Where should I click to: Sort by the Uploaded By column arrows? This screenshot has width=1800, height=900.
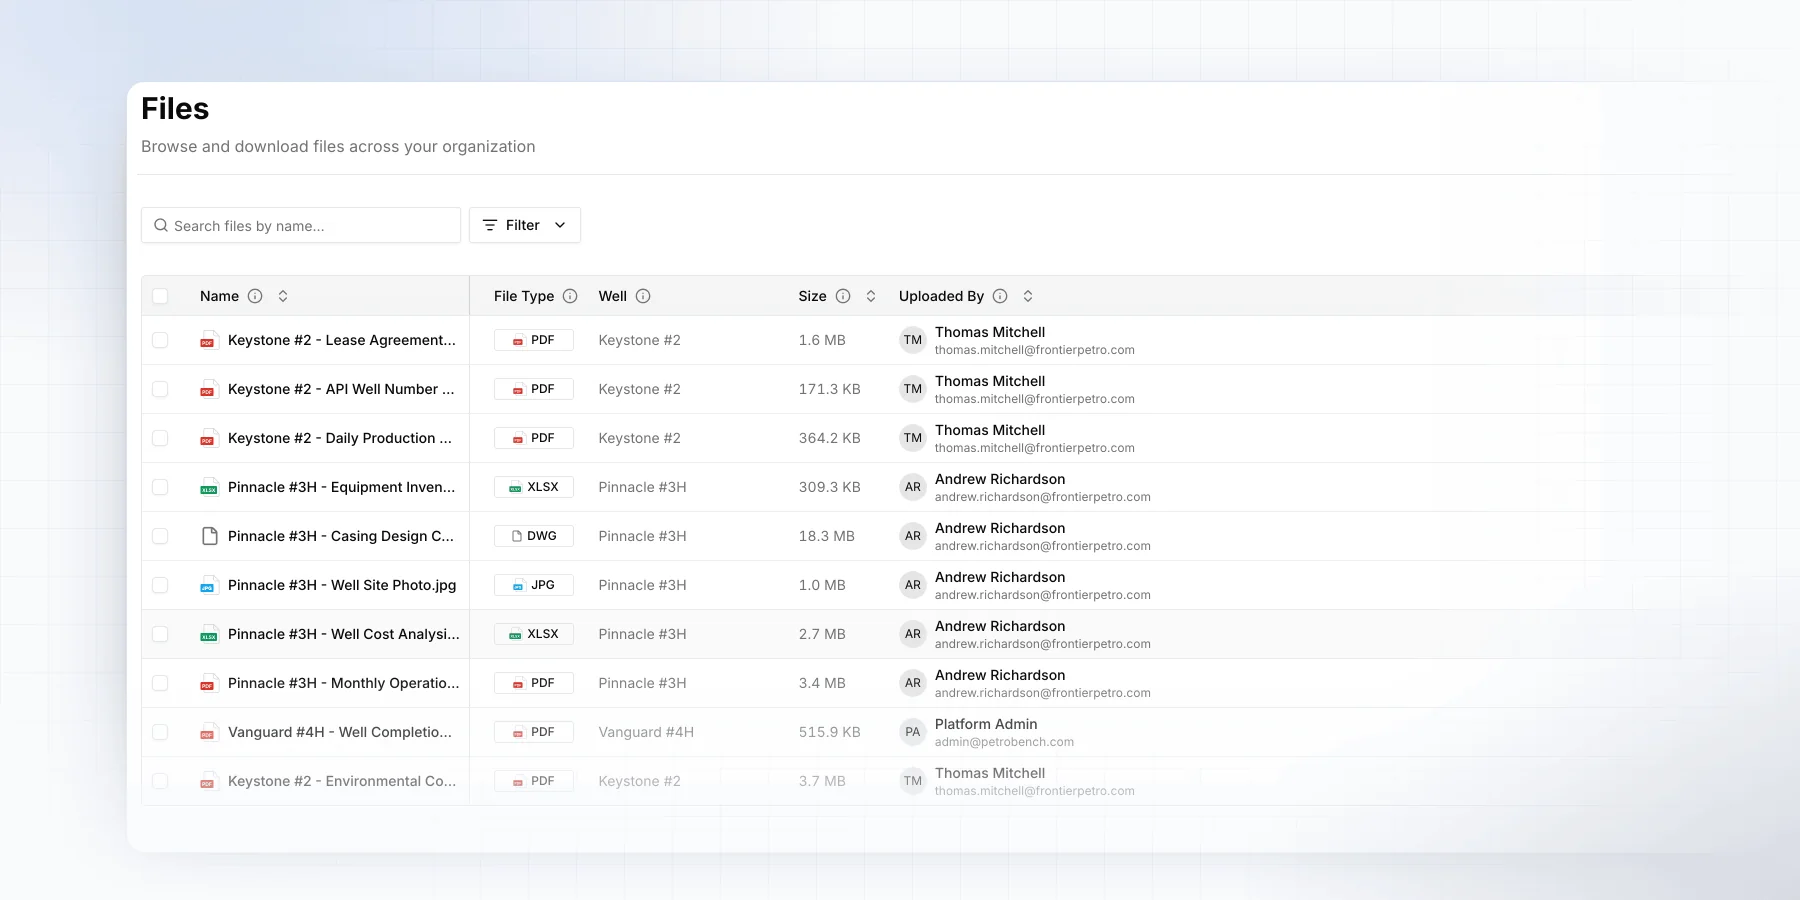[1028, 296]
